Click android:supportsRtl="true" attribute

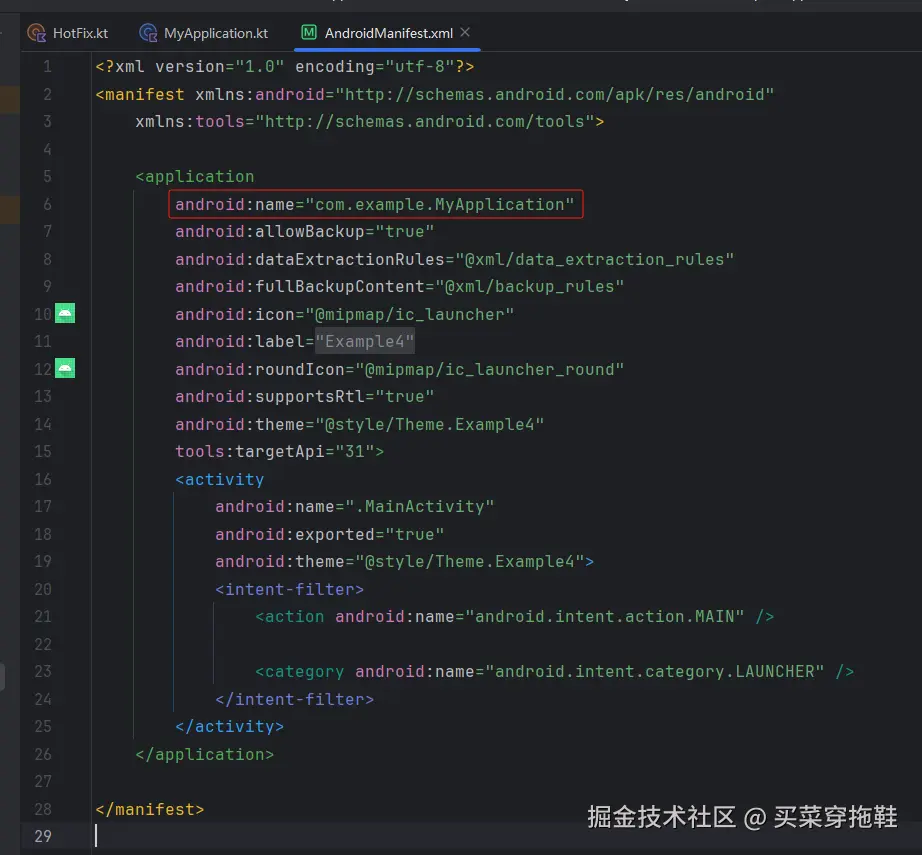[305, 396]
